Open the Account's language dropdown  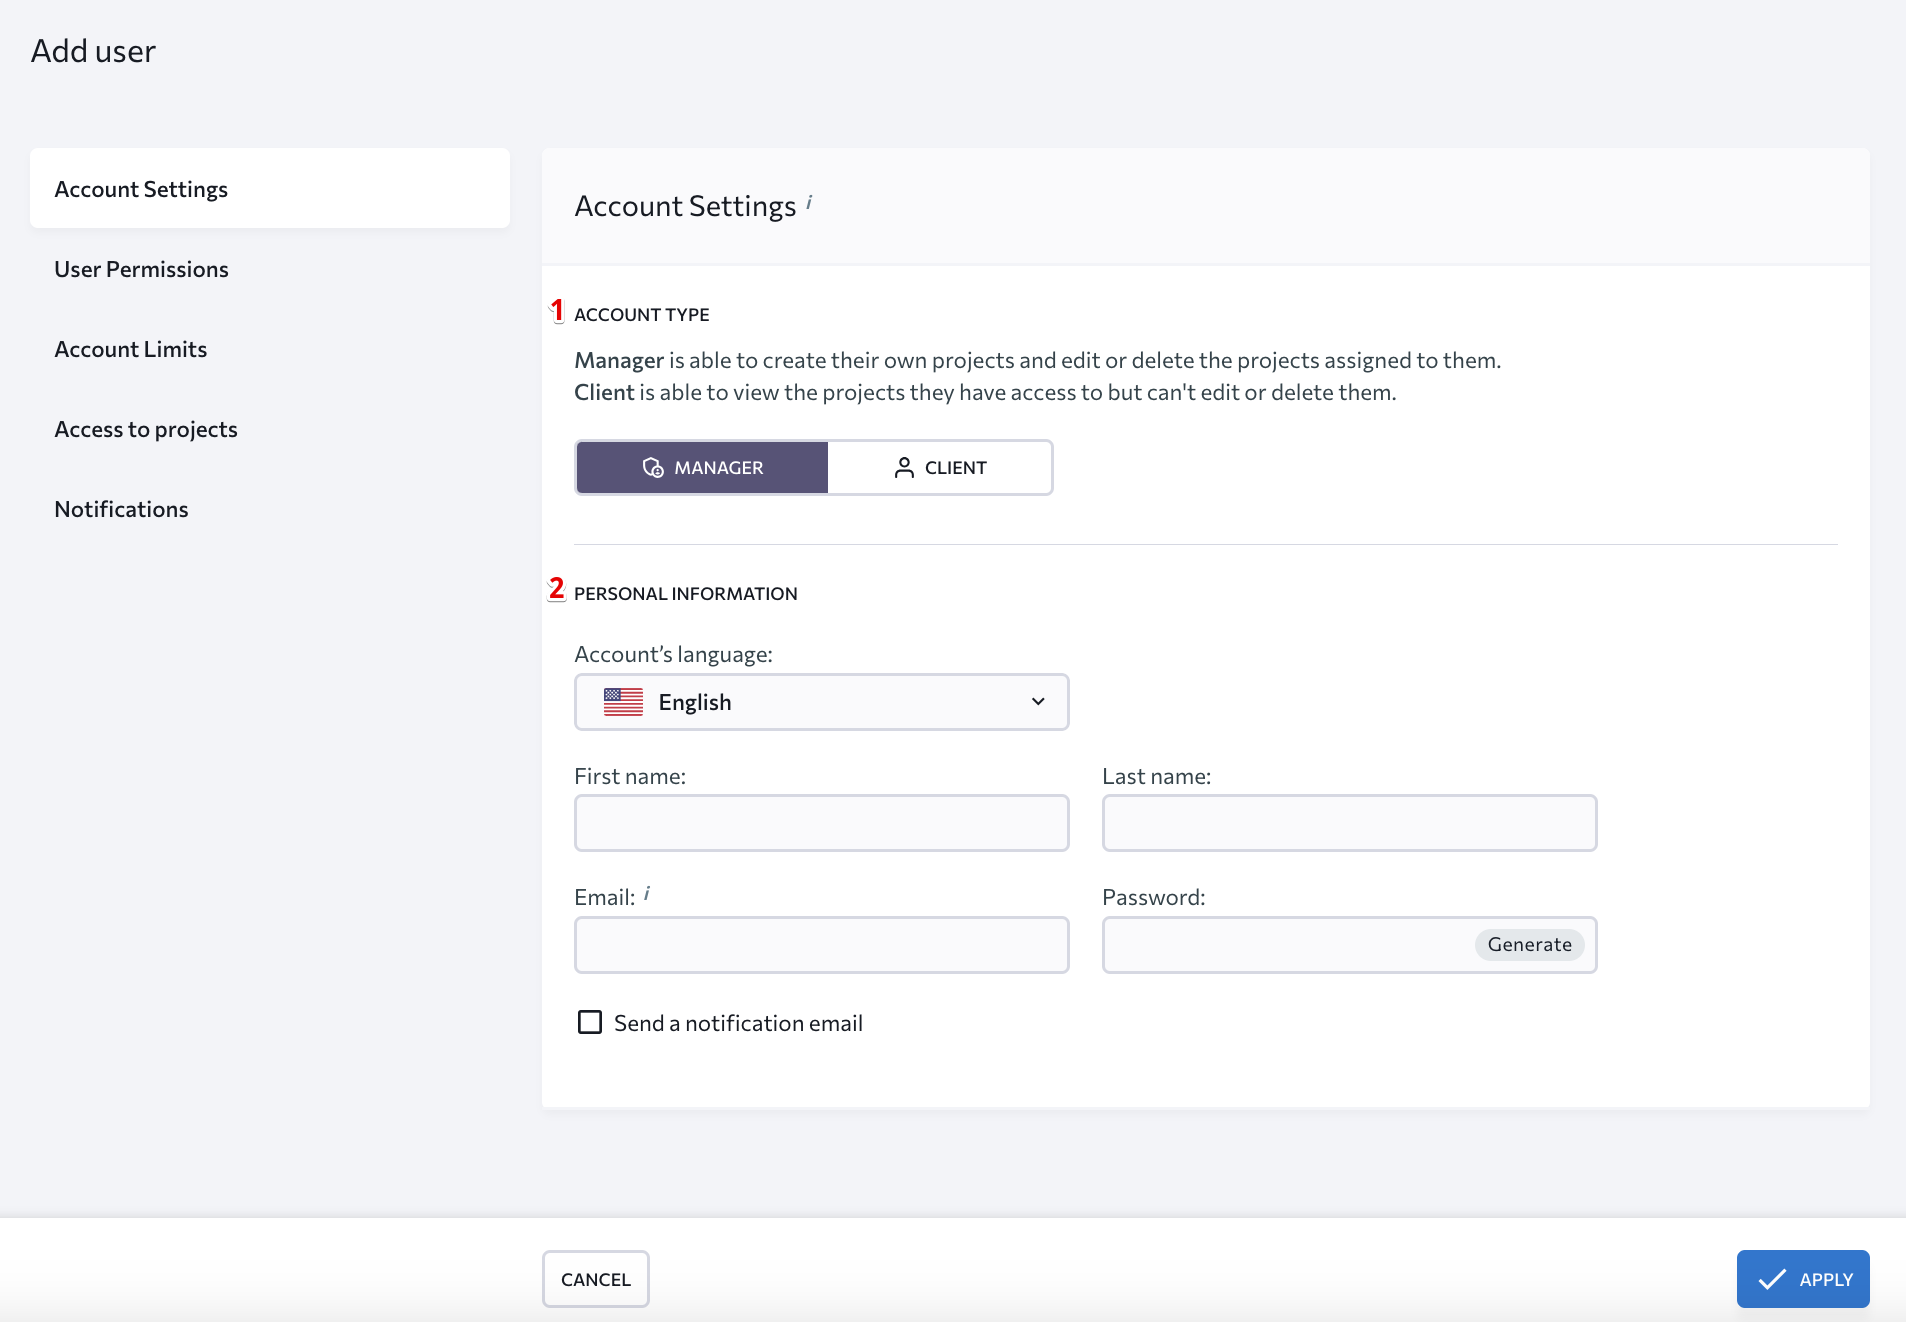click(821, 702)
